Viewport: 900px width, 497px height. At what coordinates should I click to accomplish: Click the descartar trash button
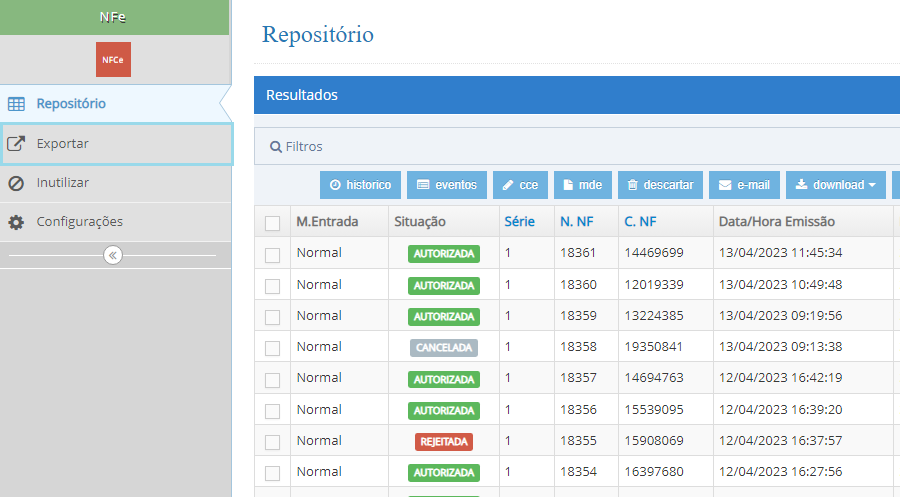coord(660,185)
